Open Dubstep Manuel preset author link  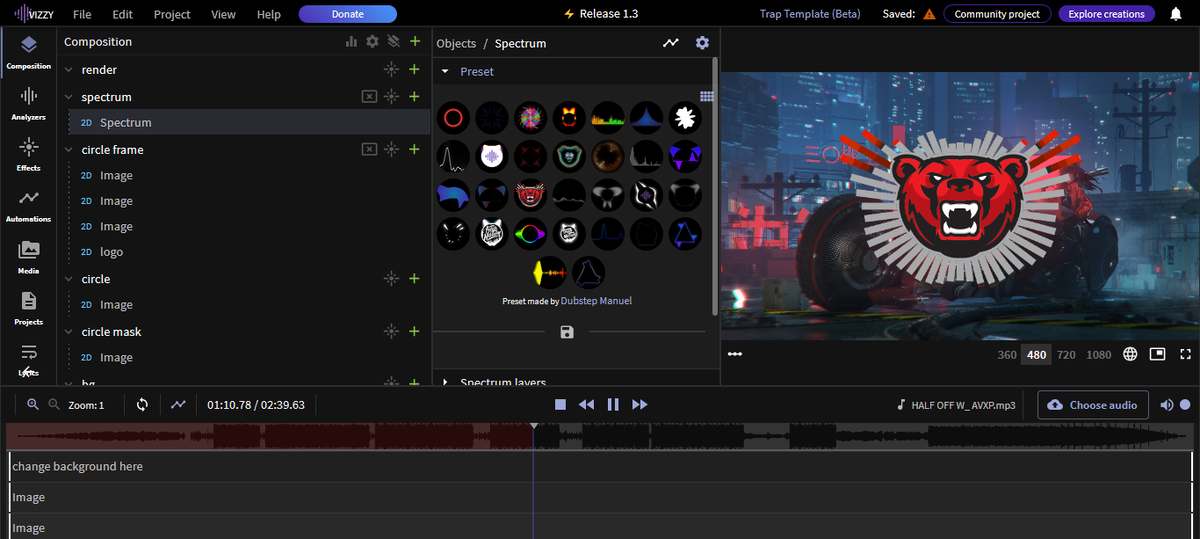[596, 301]
